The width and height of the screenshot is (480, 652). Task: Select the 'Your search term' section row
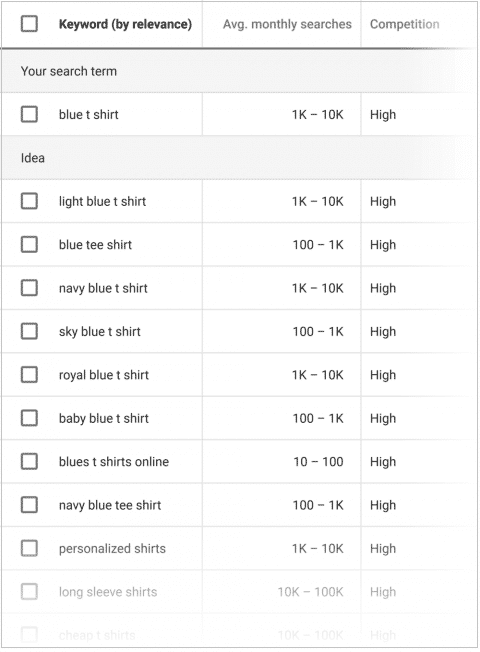tap(239, 71)
